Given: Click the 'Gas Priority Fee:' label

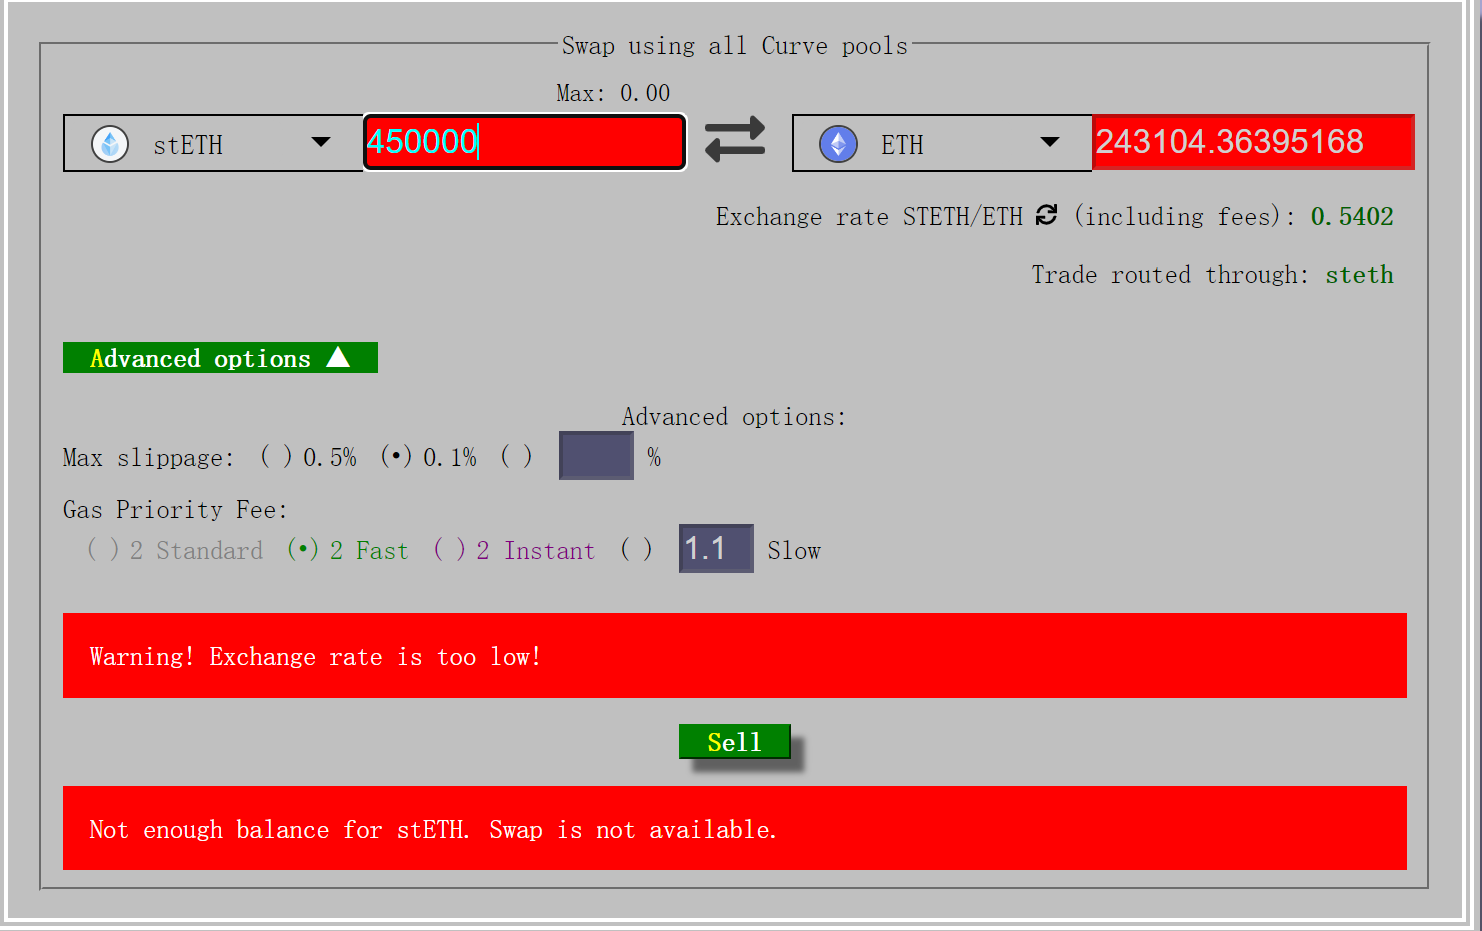Looking at the screenshot, I should [x=175, y=509].
